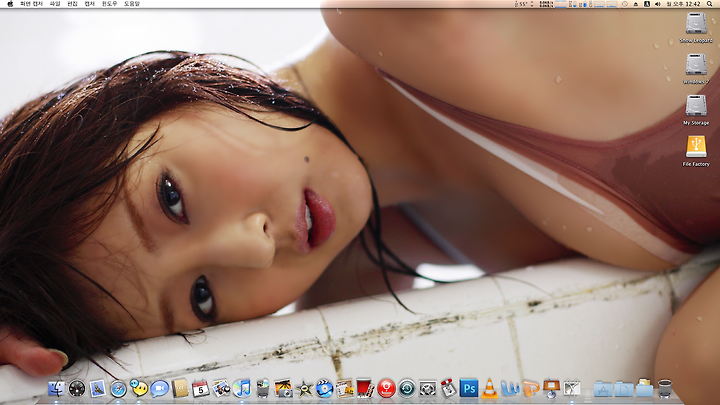The image size is (720, 405).
Task: Launch Microsoft Word W icon
Action: [510, 389]
